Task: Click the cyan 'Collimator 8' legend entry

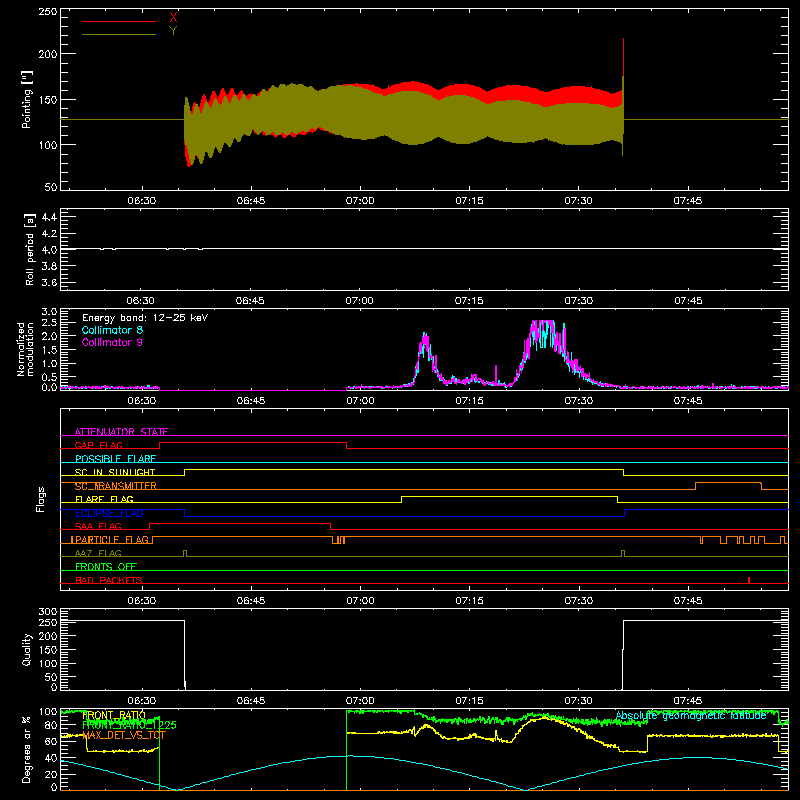Action: 112,330
